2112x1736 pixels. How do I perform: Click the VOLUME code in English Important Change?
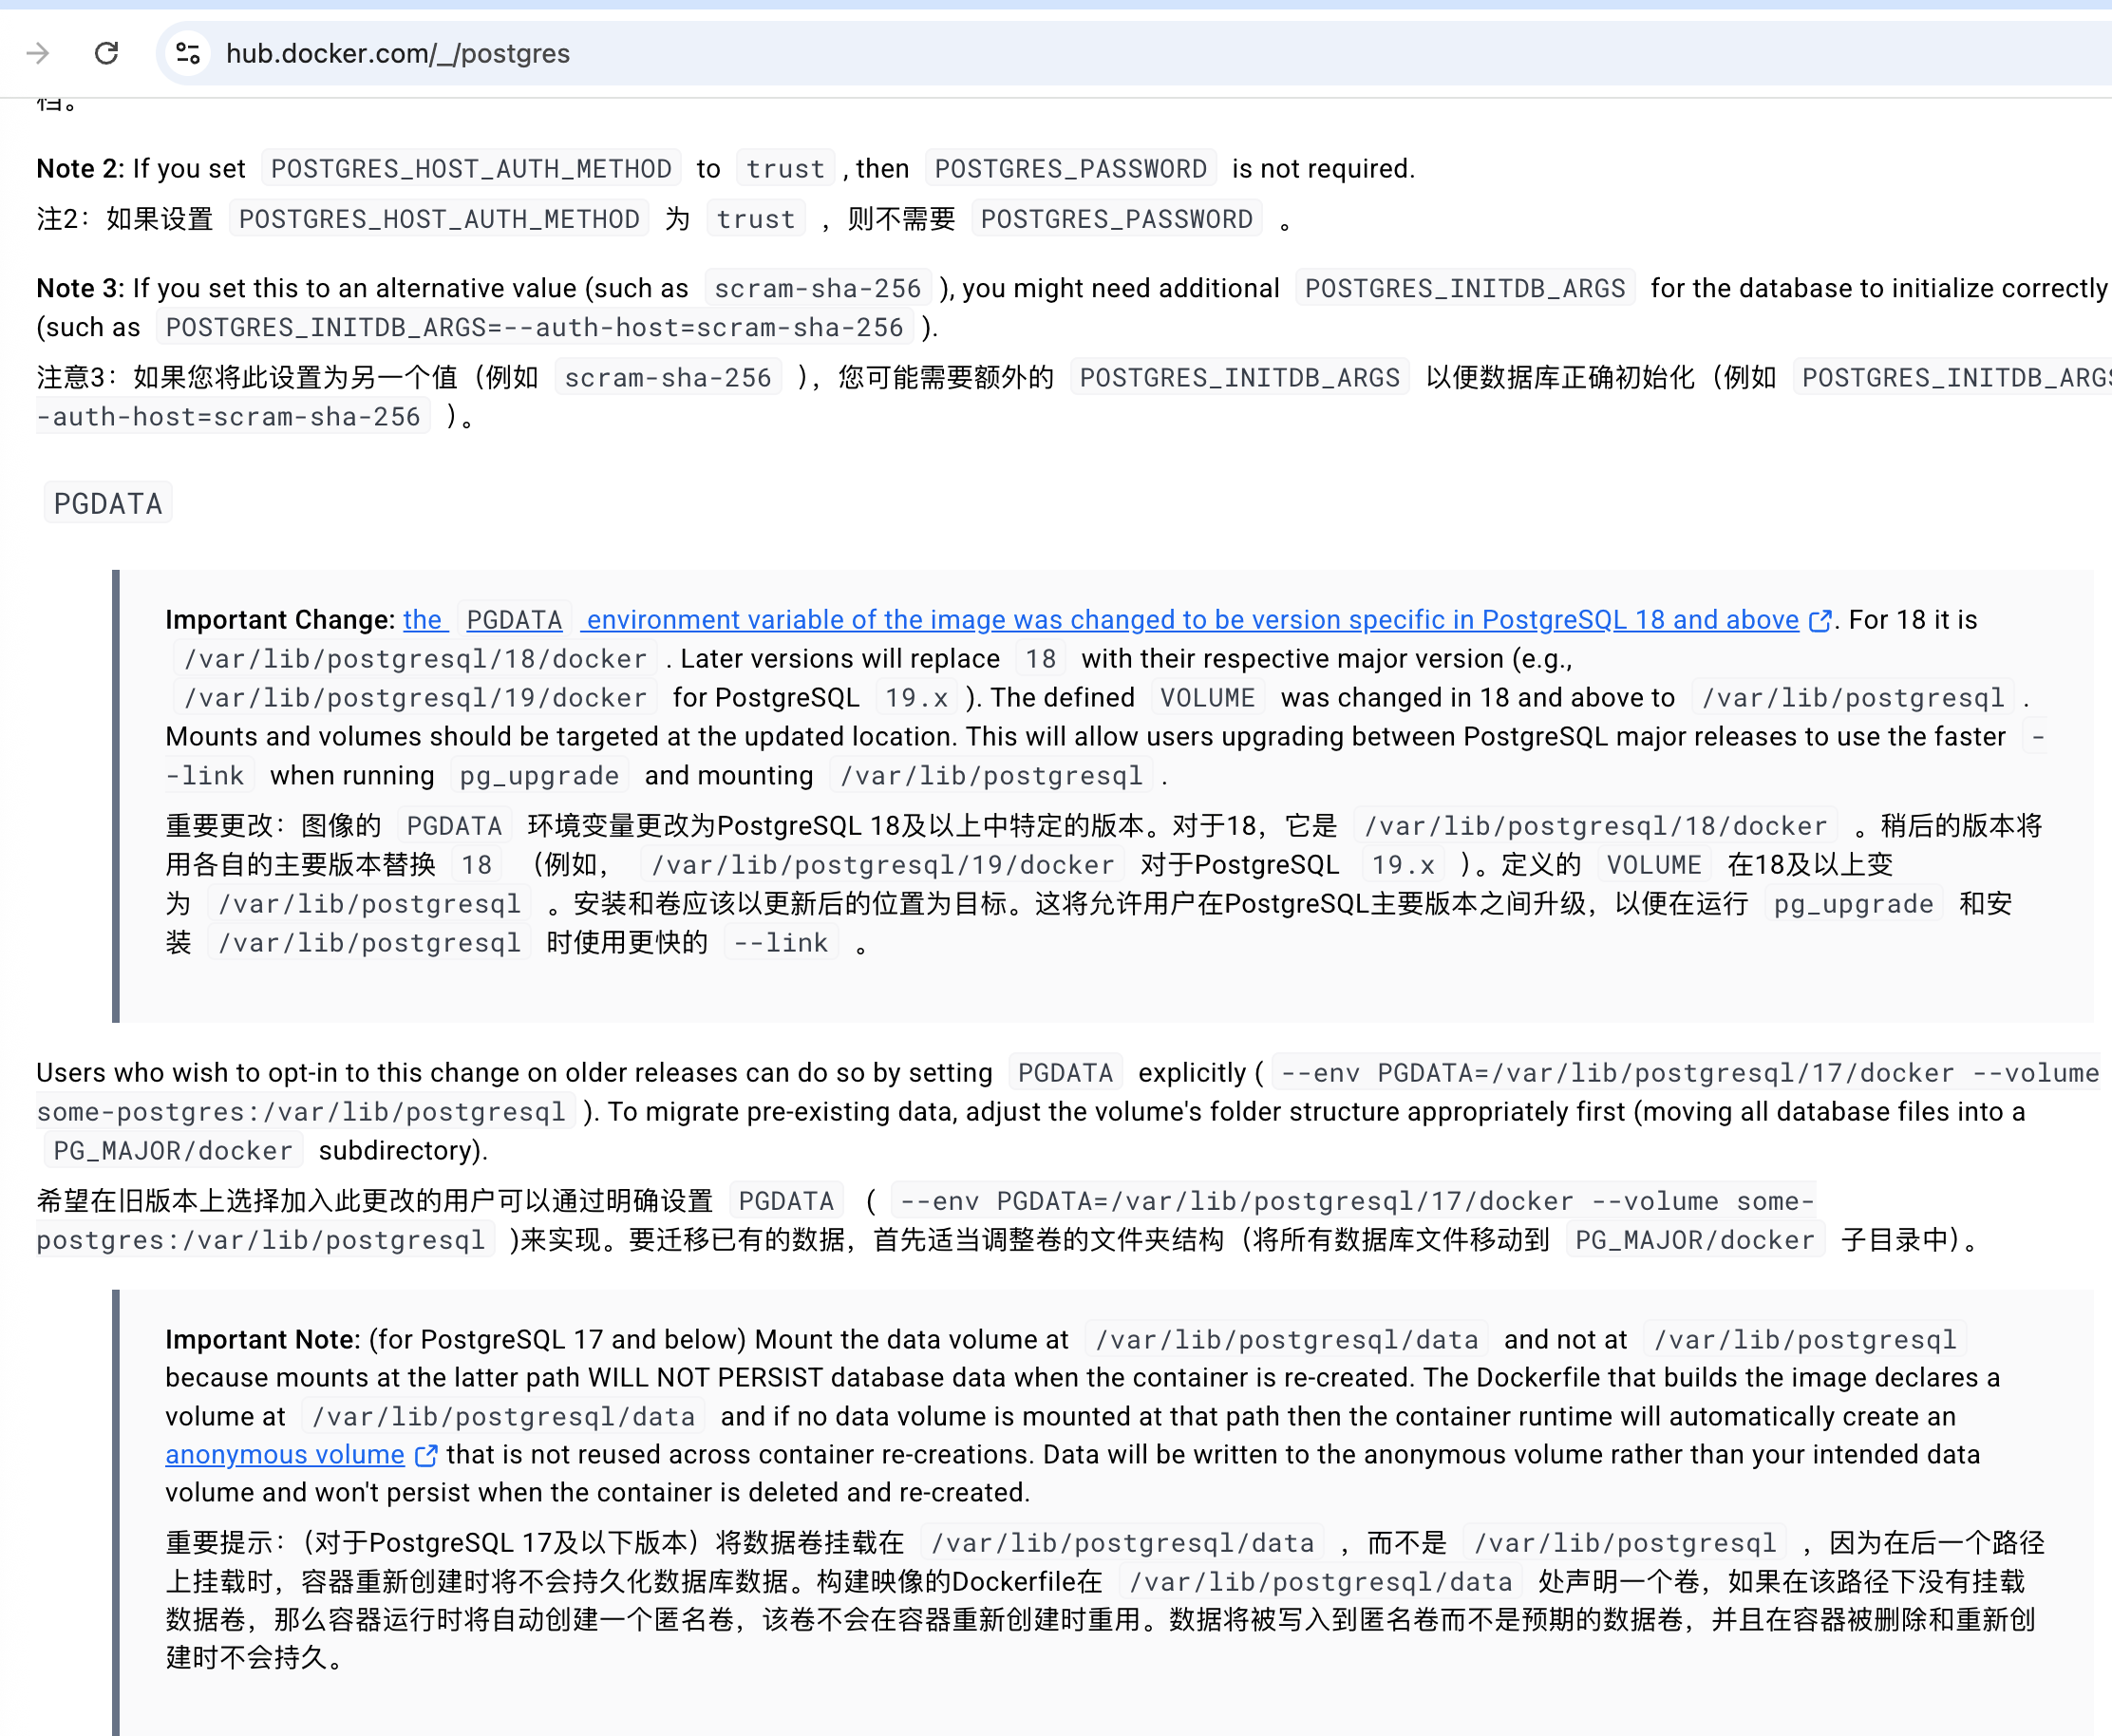[x=1207, y=698]
